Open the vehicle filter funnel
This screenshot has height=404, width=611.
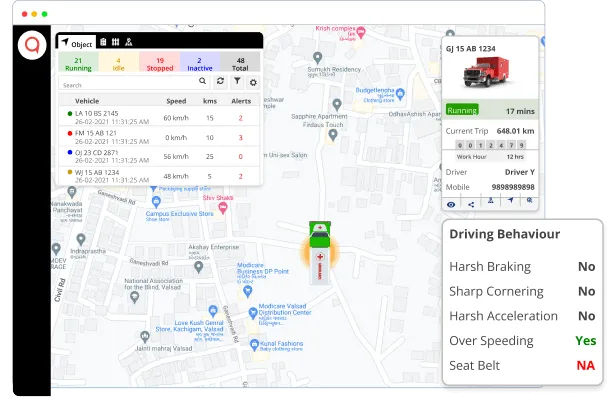[x=237, y=81]
